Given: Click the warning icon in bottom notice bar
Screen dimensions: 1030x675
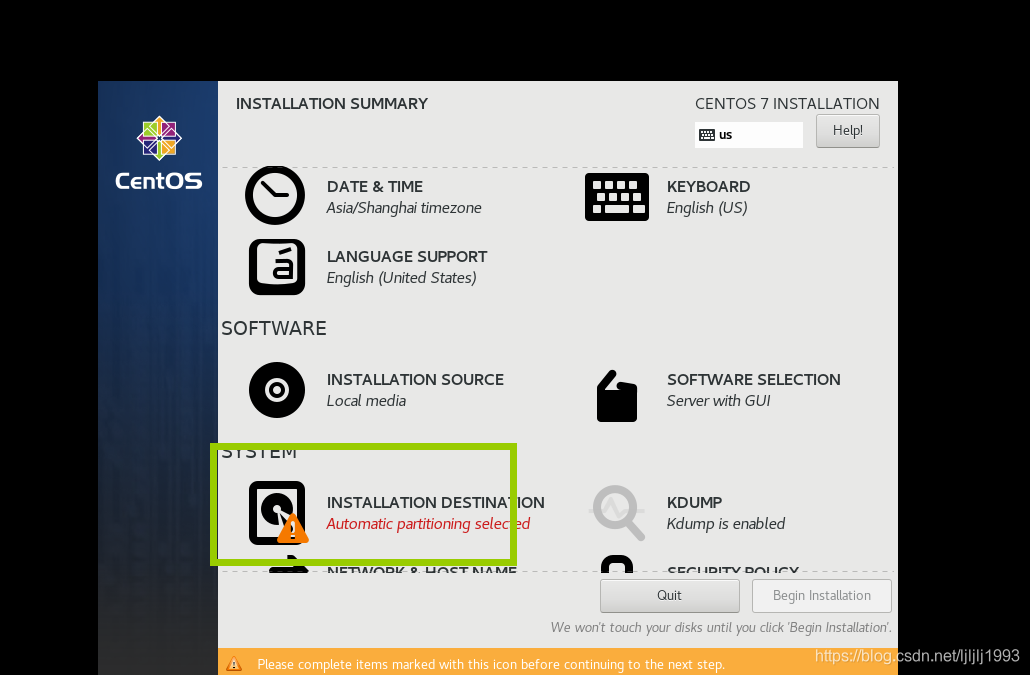Looking at the screenshot, I should pyautogui.click(x=234, y=664).
